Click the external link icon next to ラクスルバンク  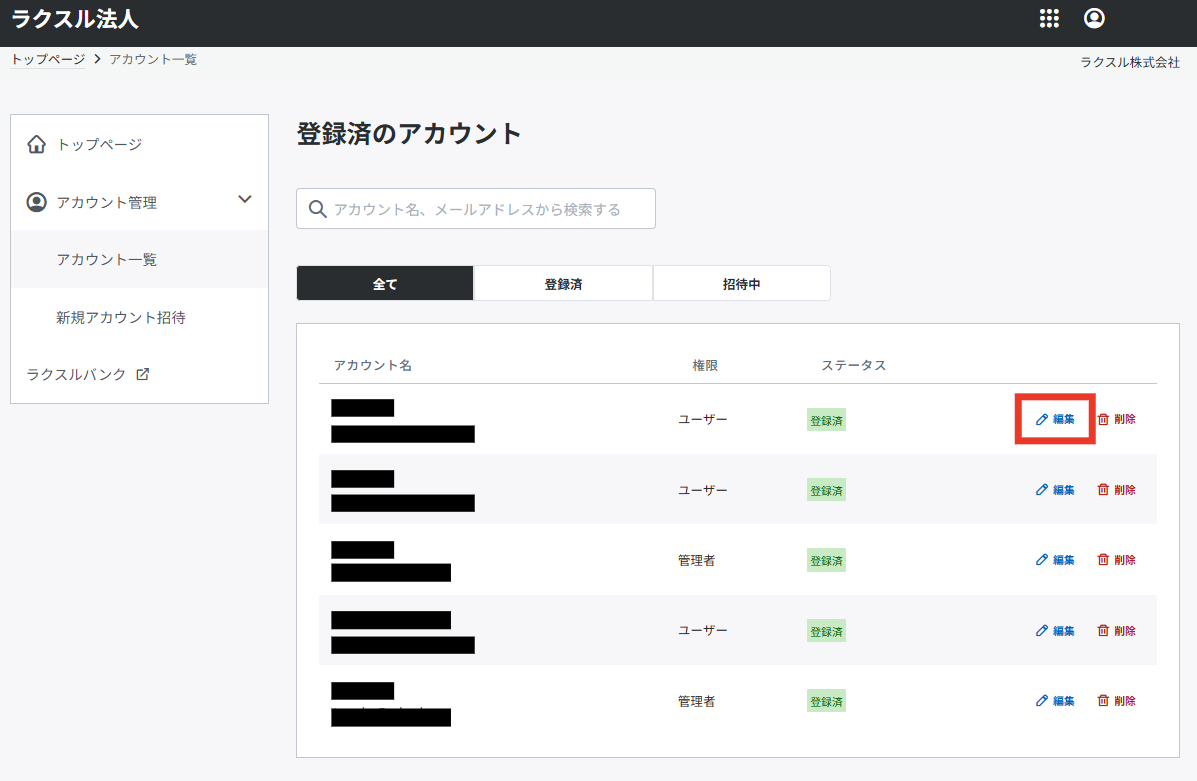point(143,374)
